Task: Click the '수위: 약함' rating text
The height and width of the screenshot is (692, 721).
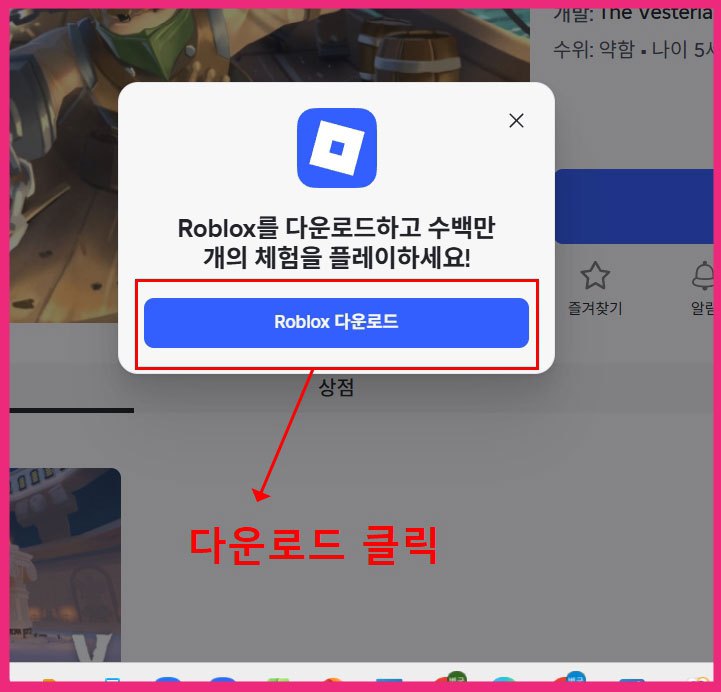Action: pyautogui.click(x=594, y=49)
